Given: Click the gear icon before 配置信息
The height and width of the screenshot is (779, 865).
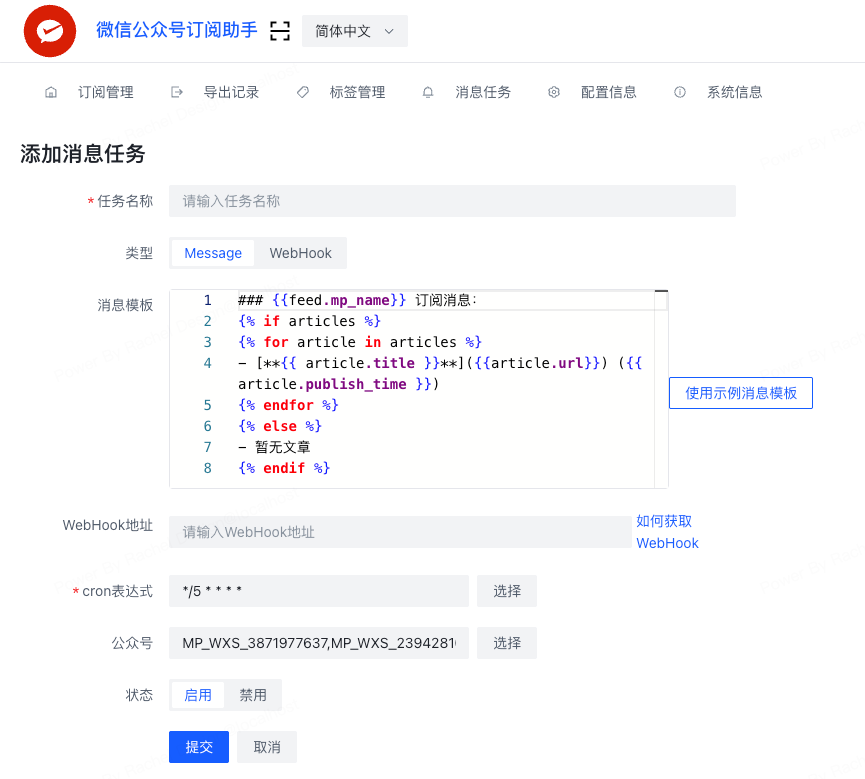Looking at the screenshot, I should point(554,92).
